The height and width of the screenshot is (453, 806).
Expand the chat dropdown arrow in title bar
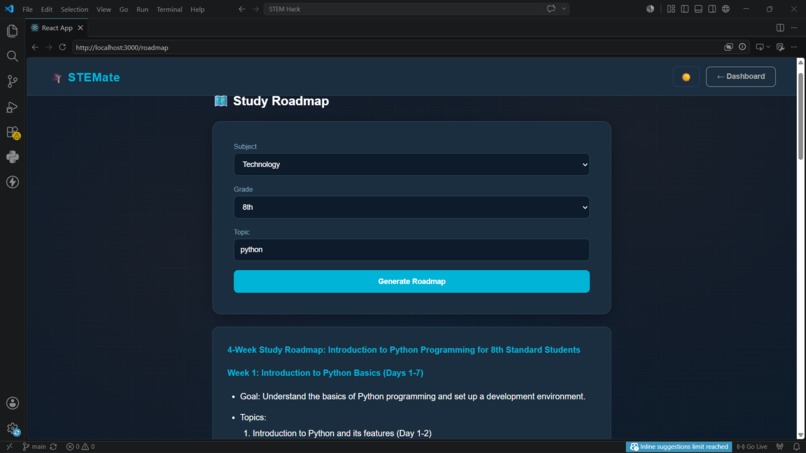[x=564, y=9]
